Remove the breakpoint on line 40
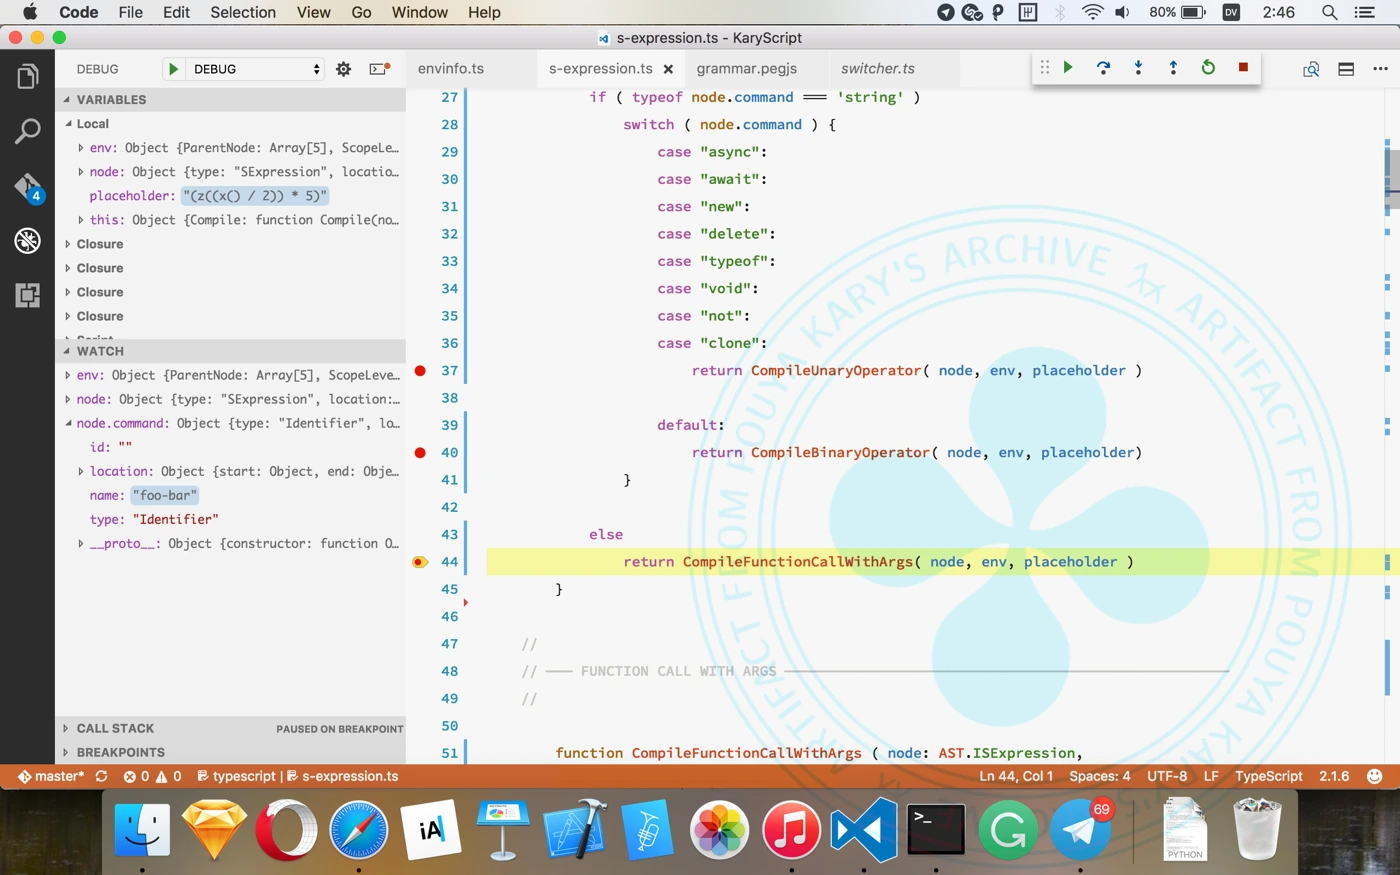The image size is (1400, 875). (420, 453)
